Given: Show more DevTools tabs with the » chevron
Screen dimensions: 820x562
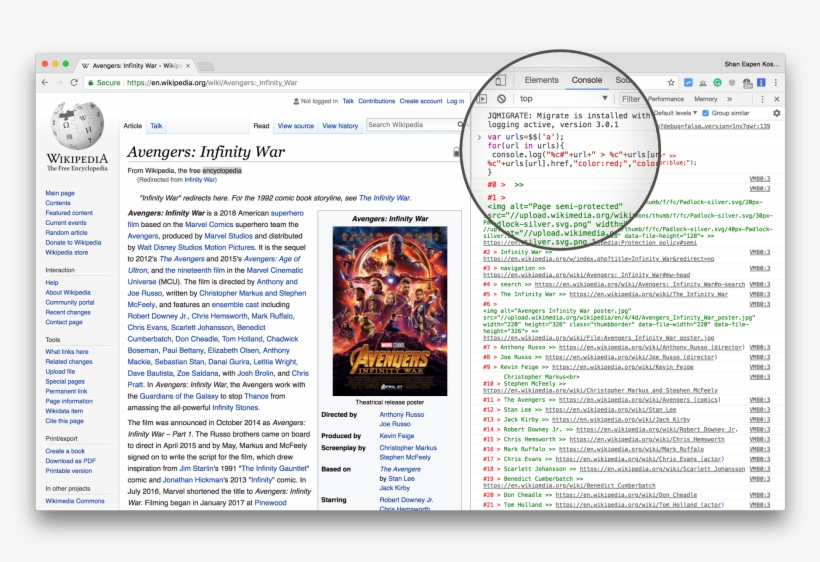Looking at the screenshot, I should pos(730,99).
